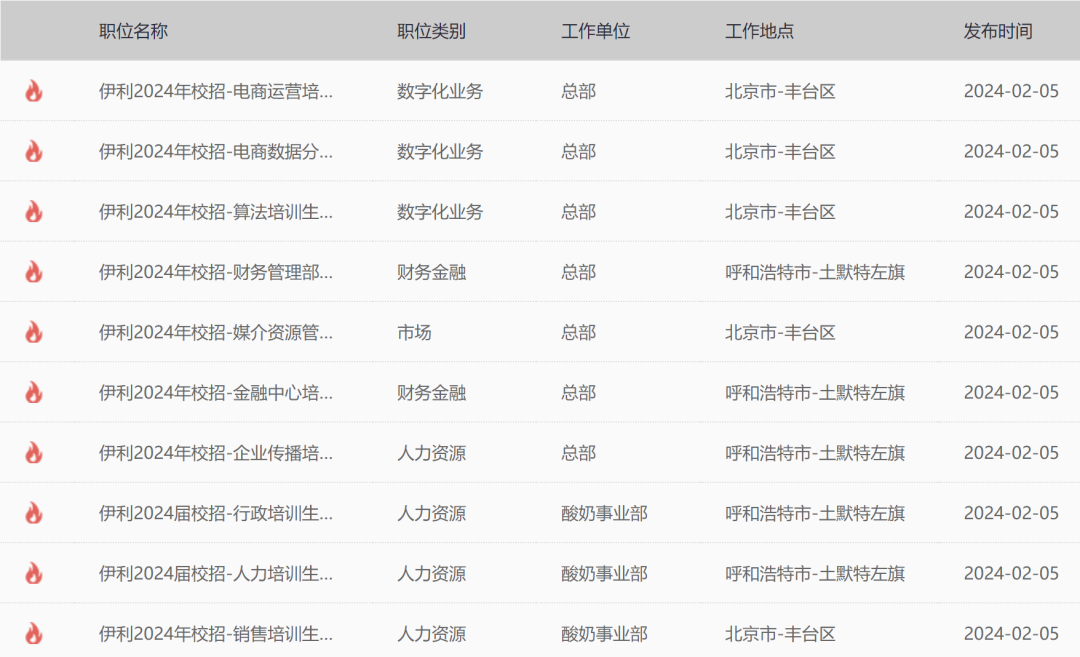1080x657 pixels.
Task: Click 总部 in the 电商运营培 row
Action: pos(578,91)
